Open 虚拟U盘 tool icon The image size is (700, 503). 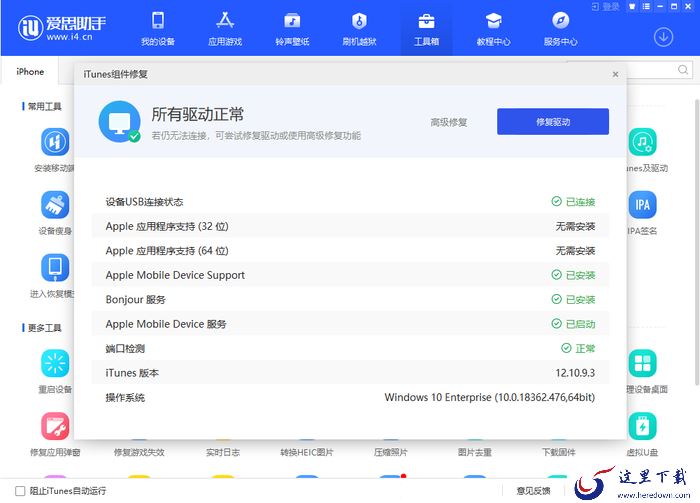click(643, 426)
